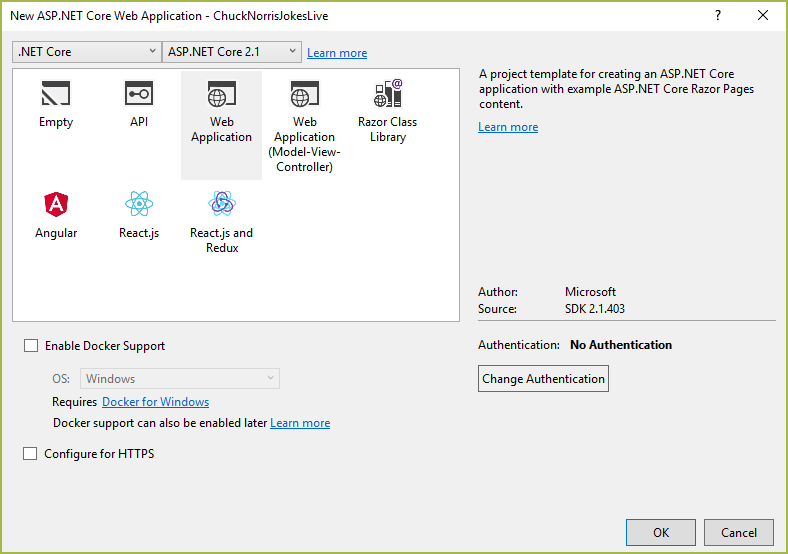Select the Web Application template
Screen dimensions: 788x554
pos(221,96)
